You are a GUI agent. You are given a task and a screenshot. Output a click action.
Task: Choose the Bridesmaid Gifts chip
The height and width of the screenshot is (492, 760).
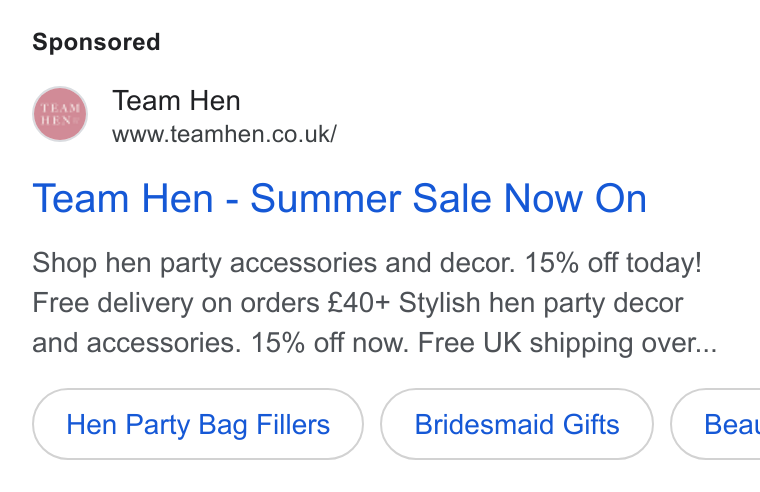click(x=517, y=424)
